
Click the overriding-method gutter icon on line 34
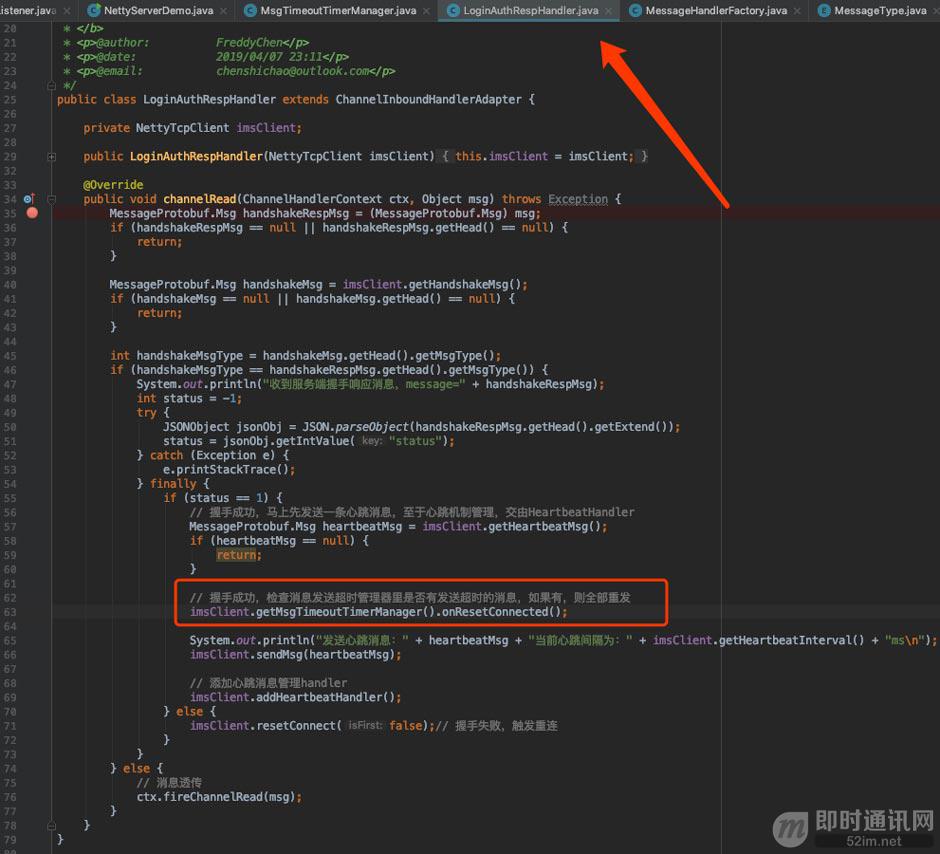coord(29,198)
